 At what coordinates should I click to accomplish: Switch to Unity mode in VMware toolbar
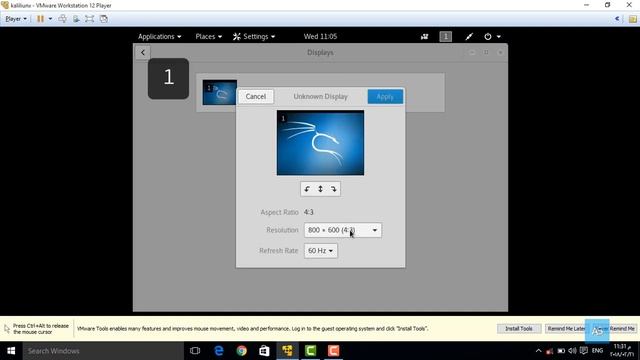tap(104, 19)
